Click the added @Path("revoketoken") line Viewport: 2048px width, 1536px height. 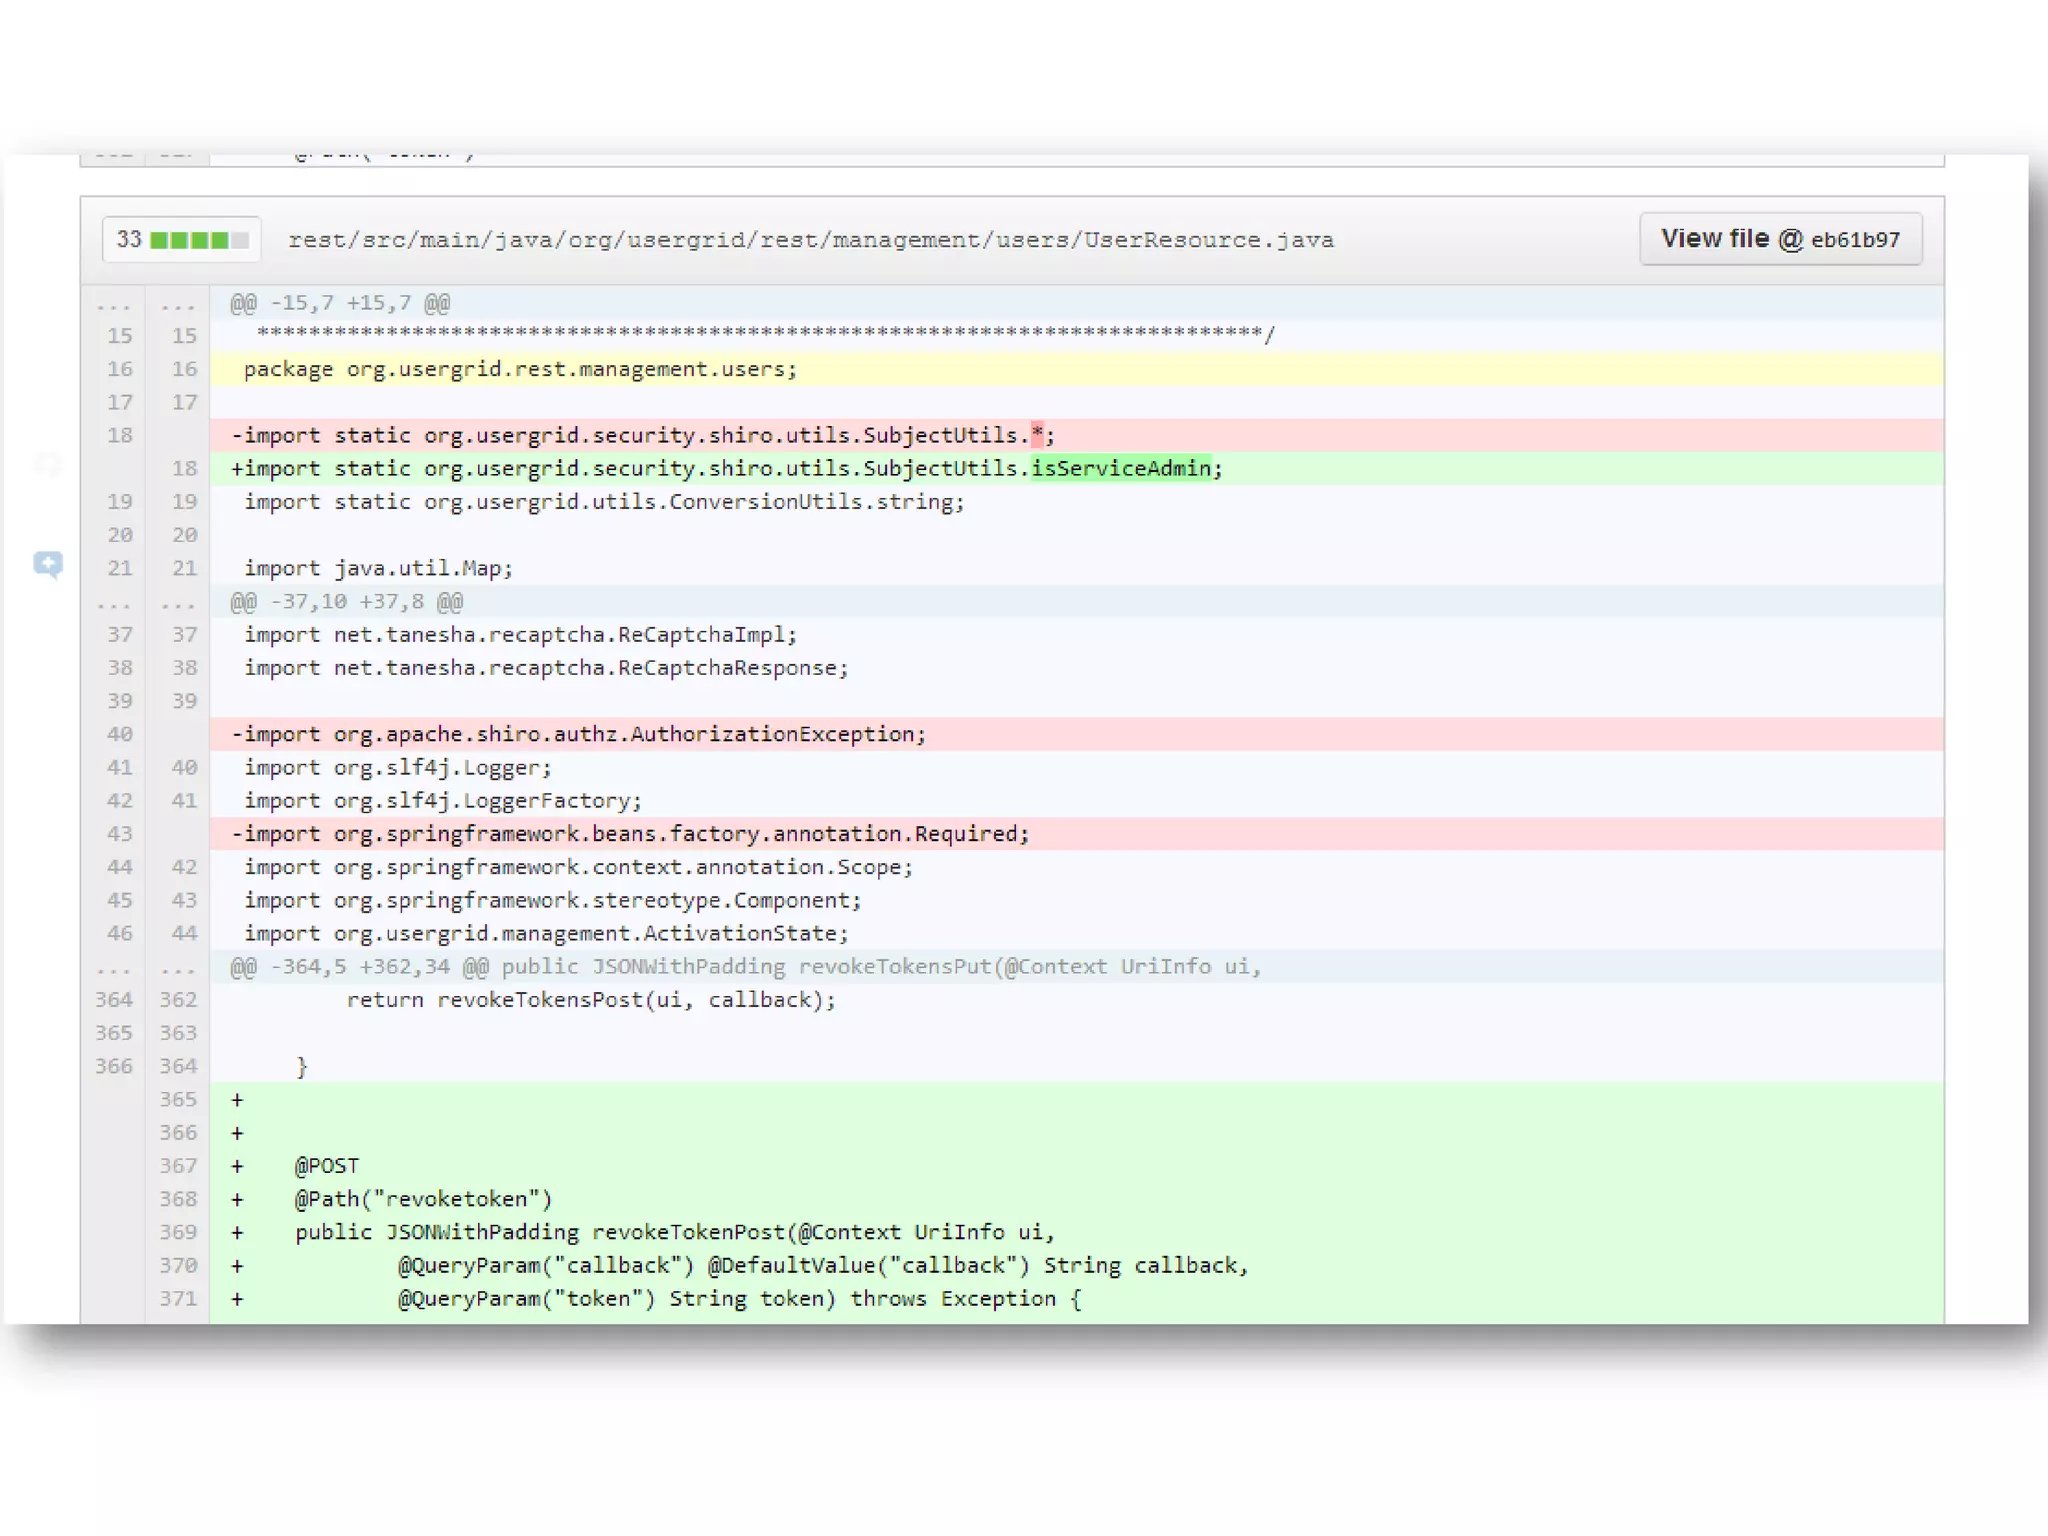(x=423, y=1199)
